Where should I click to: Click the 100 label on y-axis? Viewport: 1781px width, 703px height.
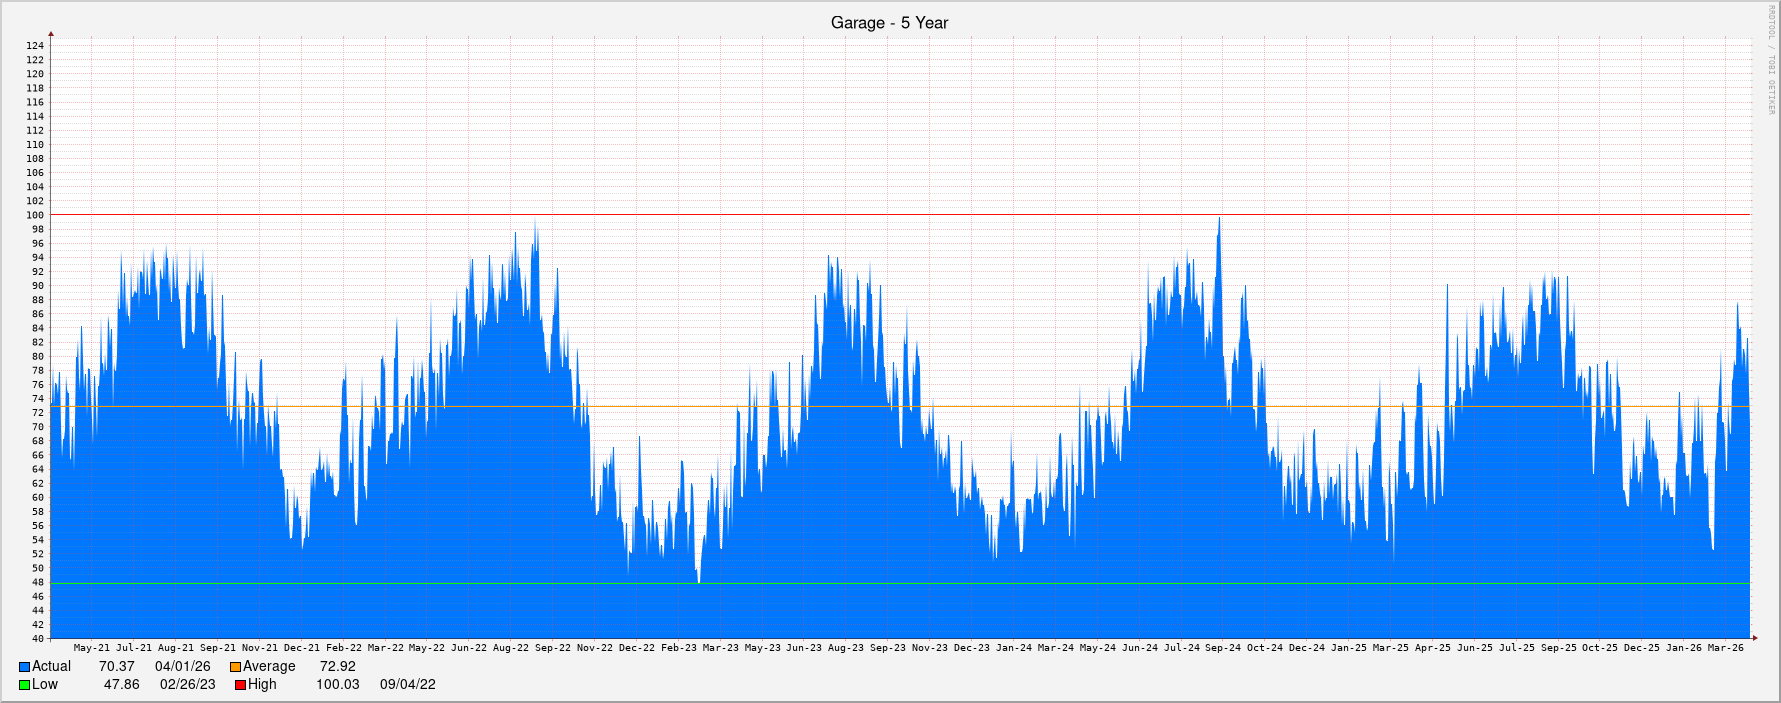click(35, 215)
